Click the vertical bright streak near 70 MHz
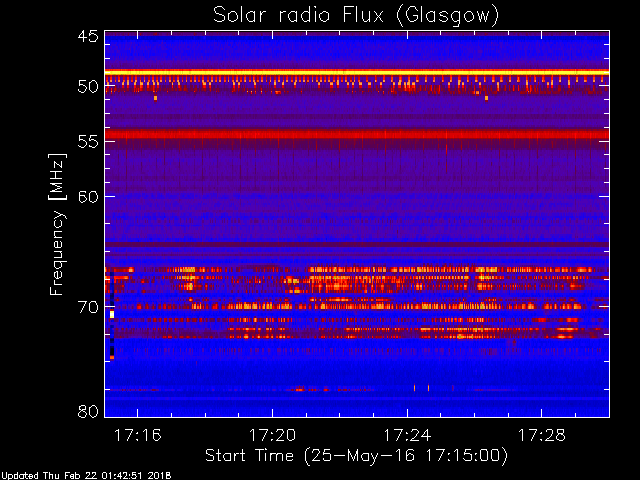 click(112, 316)
